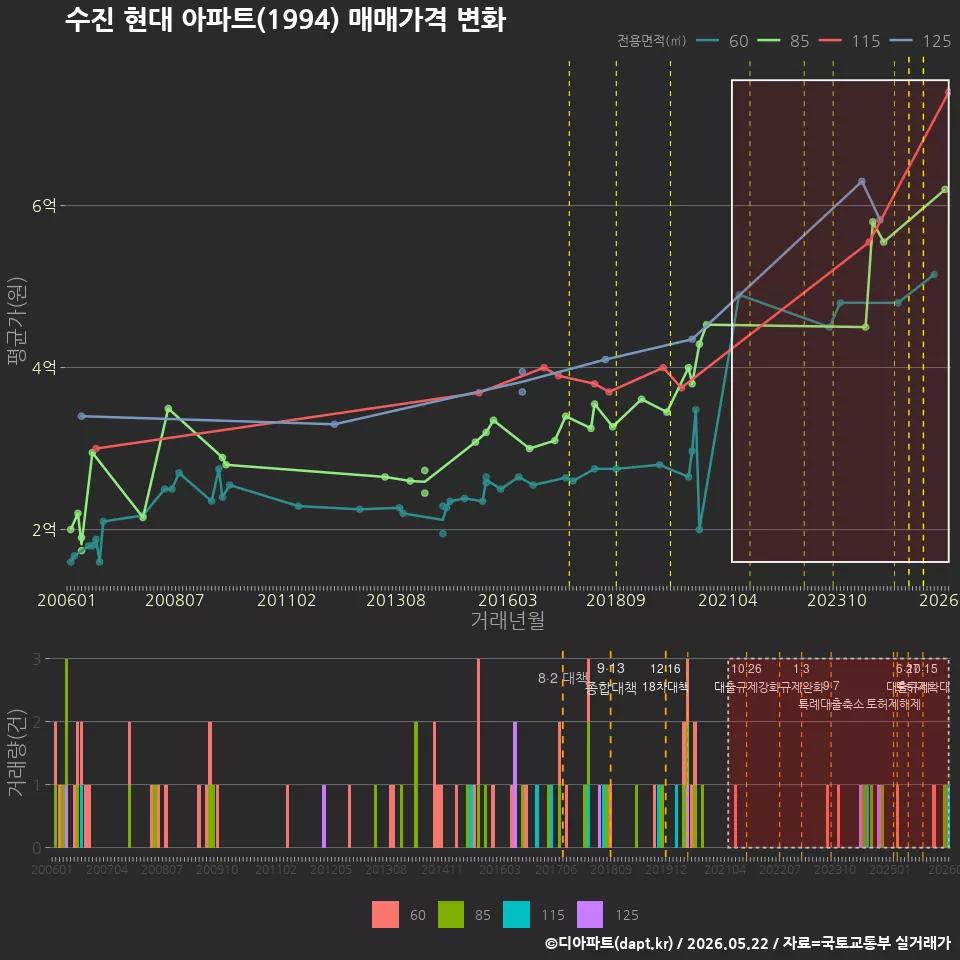Image resolution: width=960 pixels, height=960 pixels.
Task: Select the 60㎡ teal line legend entry
Action: (x=722, y=41)
